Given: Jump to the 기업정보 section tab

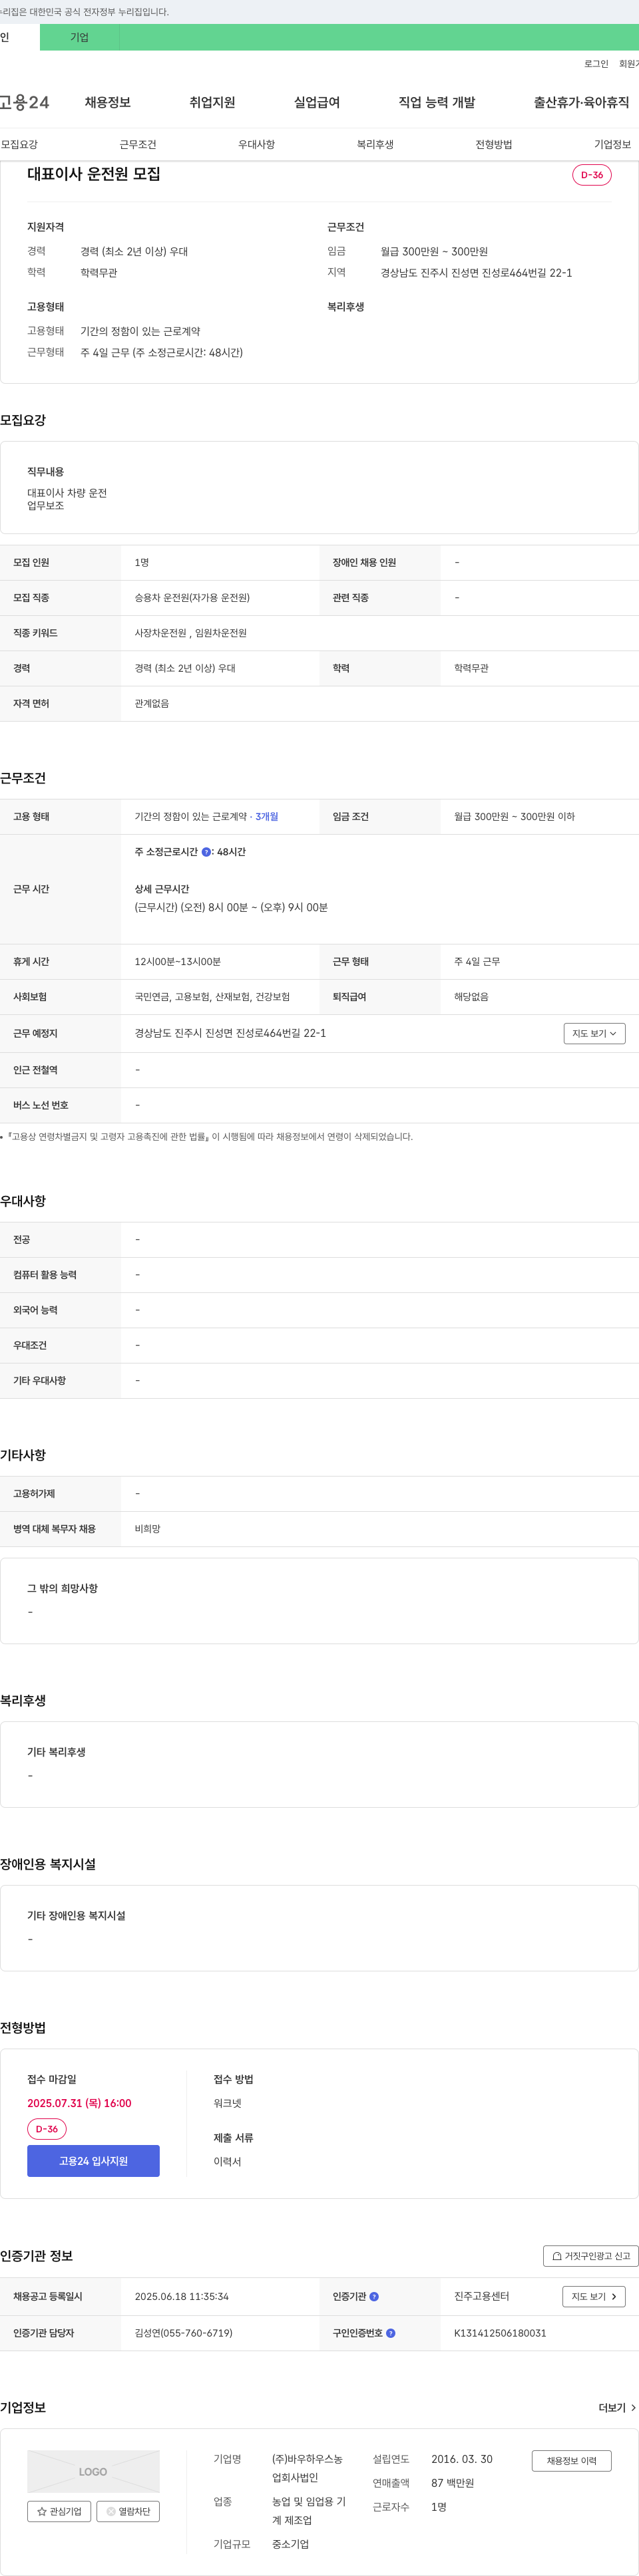Looking at the screenshot, I should (612, 144).
